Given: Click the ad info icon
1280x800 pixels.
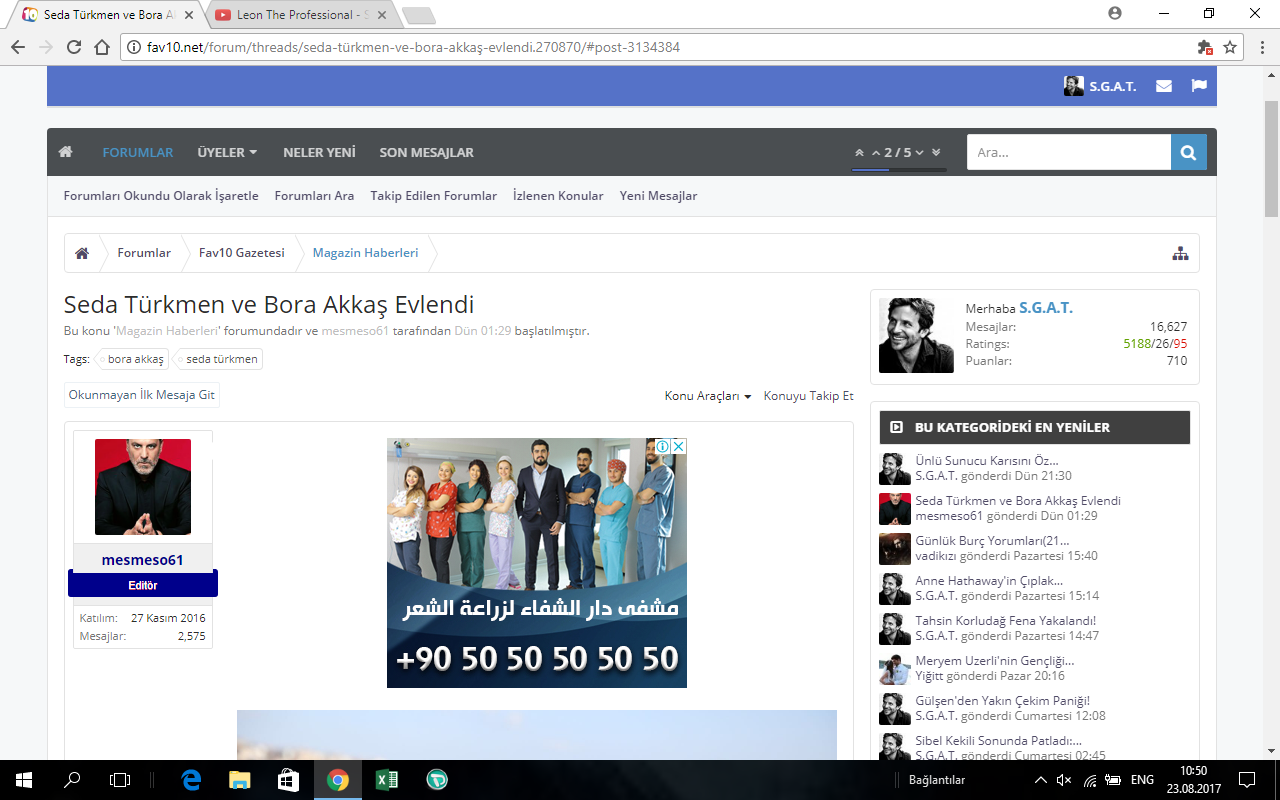Looking at the screenshot, I should [x=662, y=447].
